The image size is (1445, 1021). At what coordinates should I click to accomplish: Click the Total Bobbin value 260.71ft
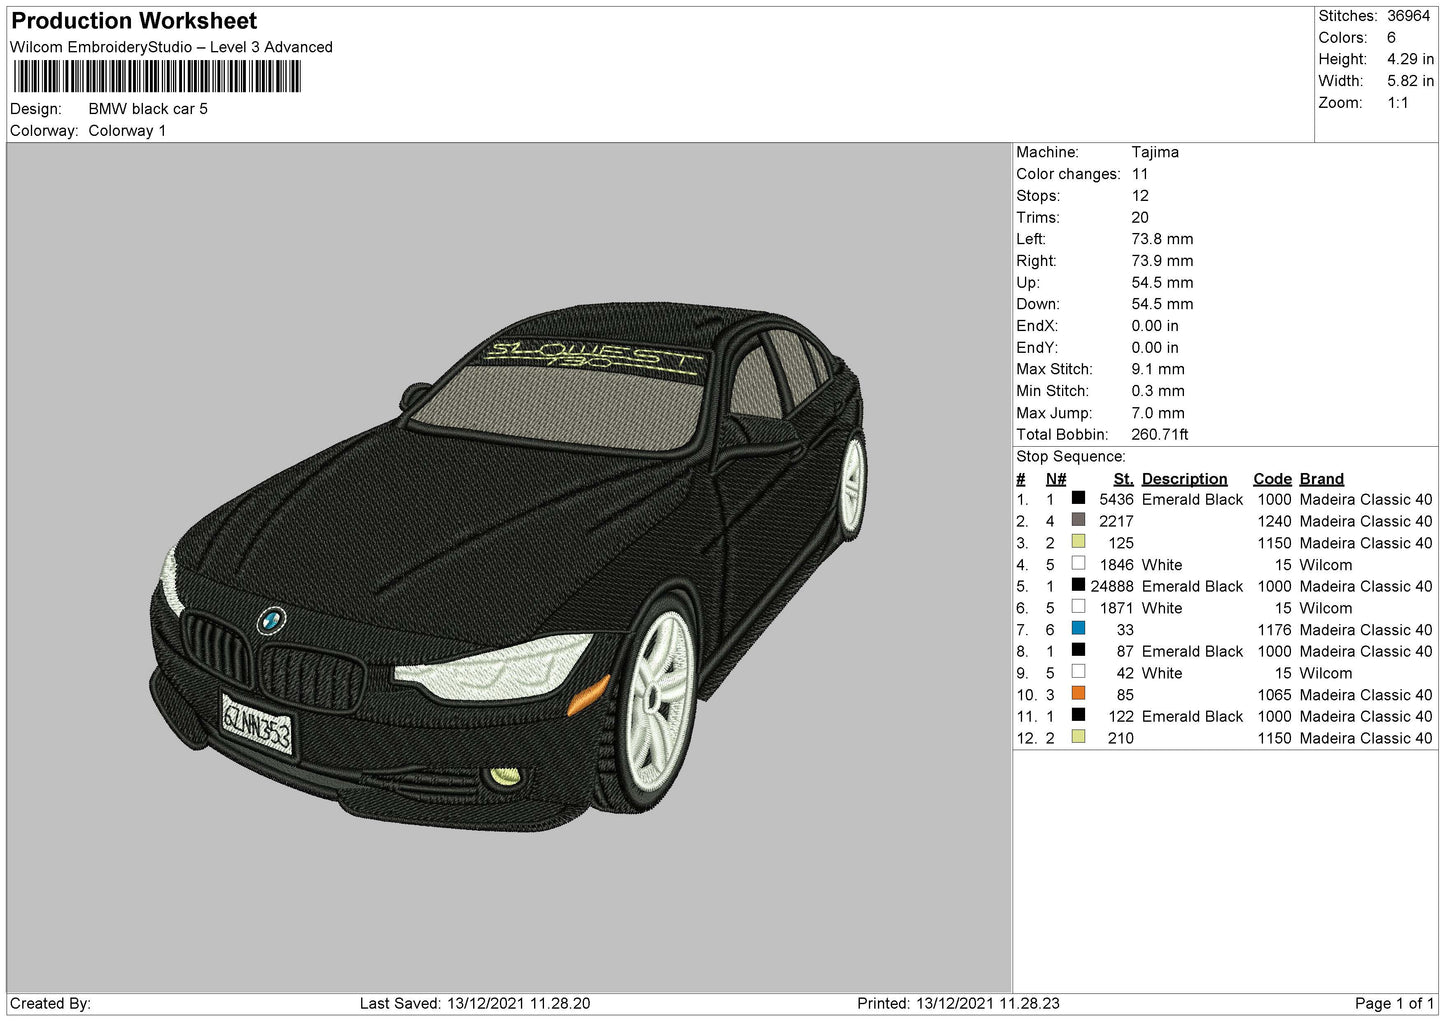click(x=1160, y=435)
